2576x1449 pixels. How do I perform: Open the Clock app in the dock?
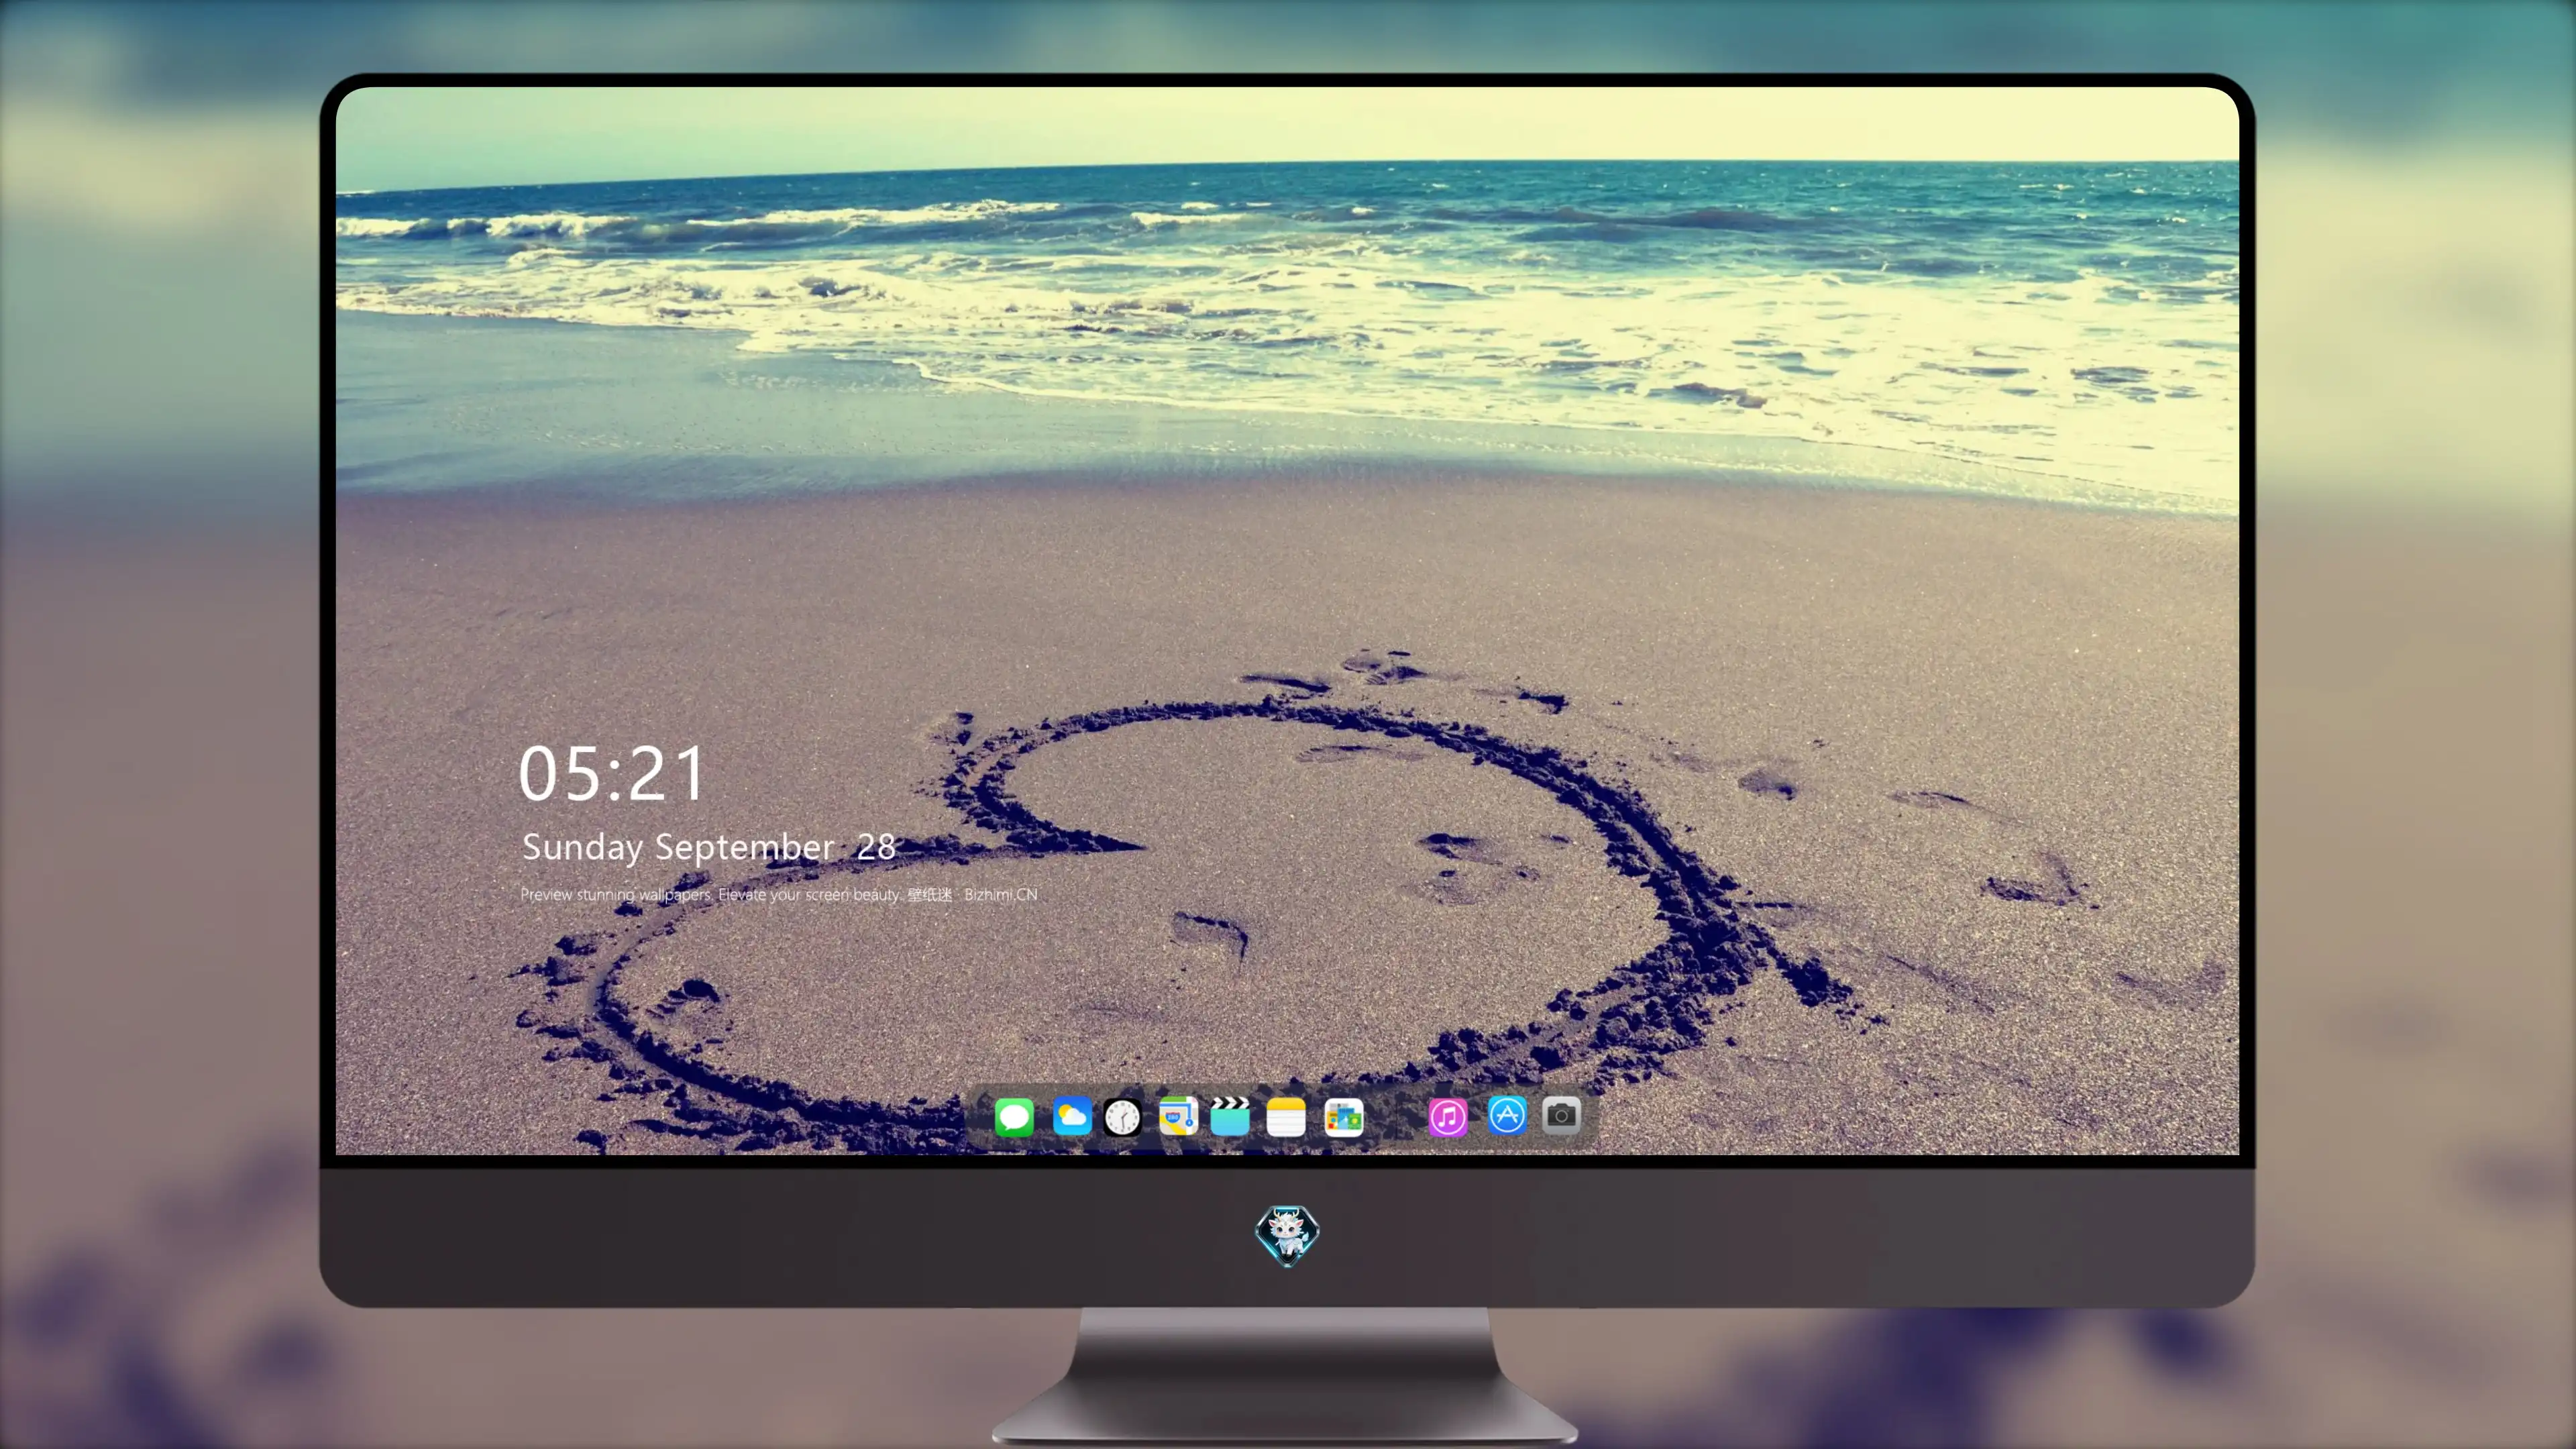[x=1122, y=1117]
